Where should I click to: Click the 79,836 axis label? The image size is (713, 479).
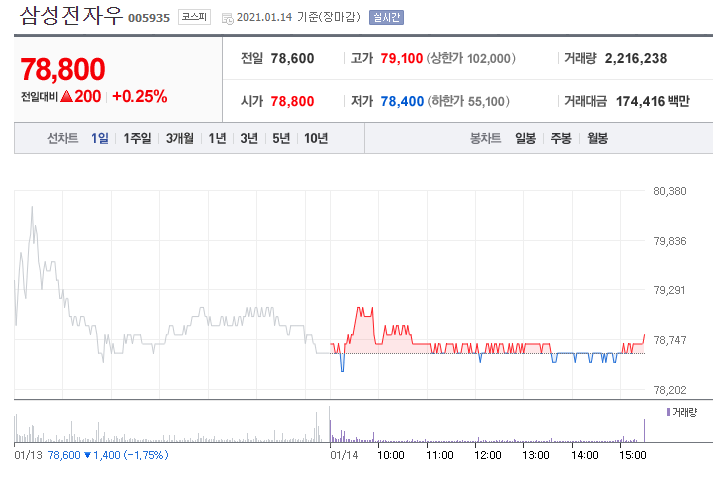click(669, 241)
